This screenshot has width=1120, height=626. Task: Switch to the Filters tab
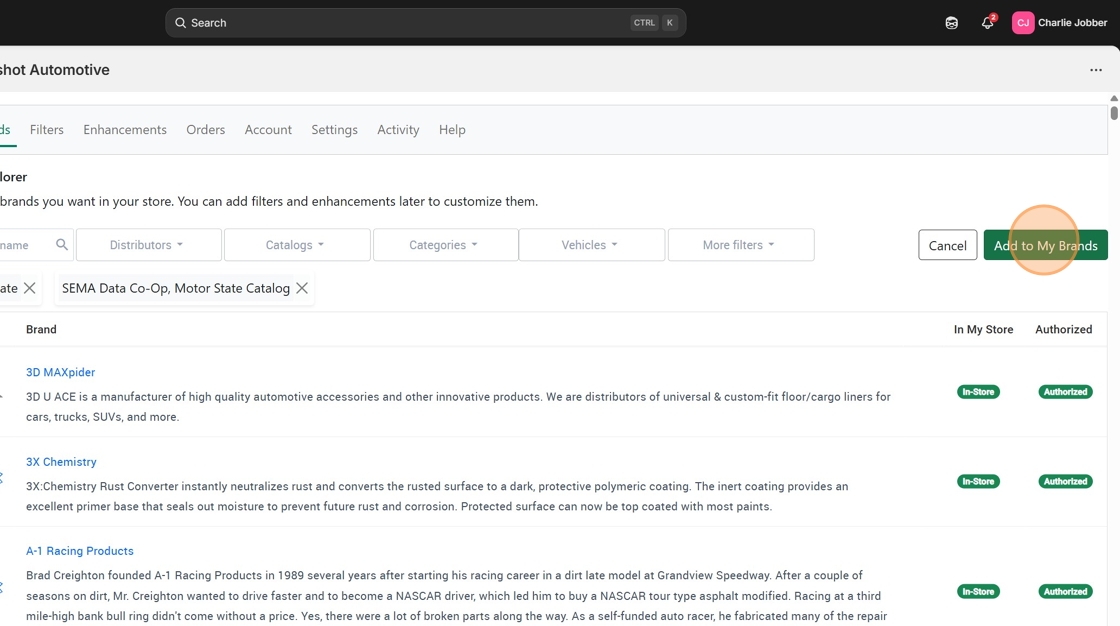[x=46, y=129]
